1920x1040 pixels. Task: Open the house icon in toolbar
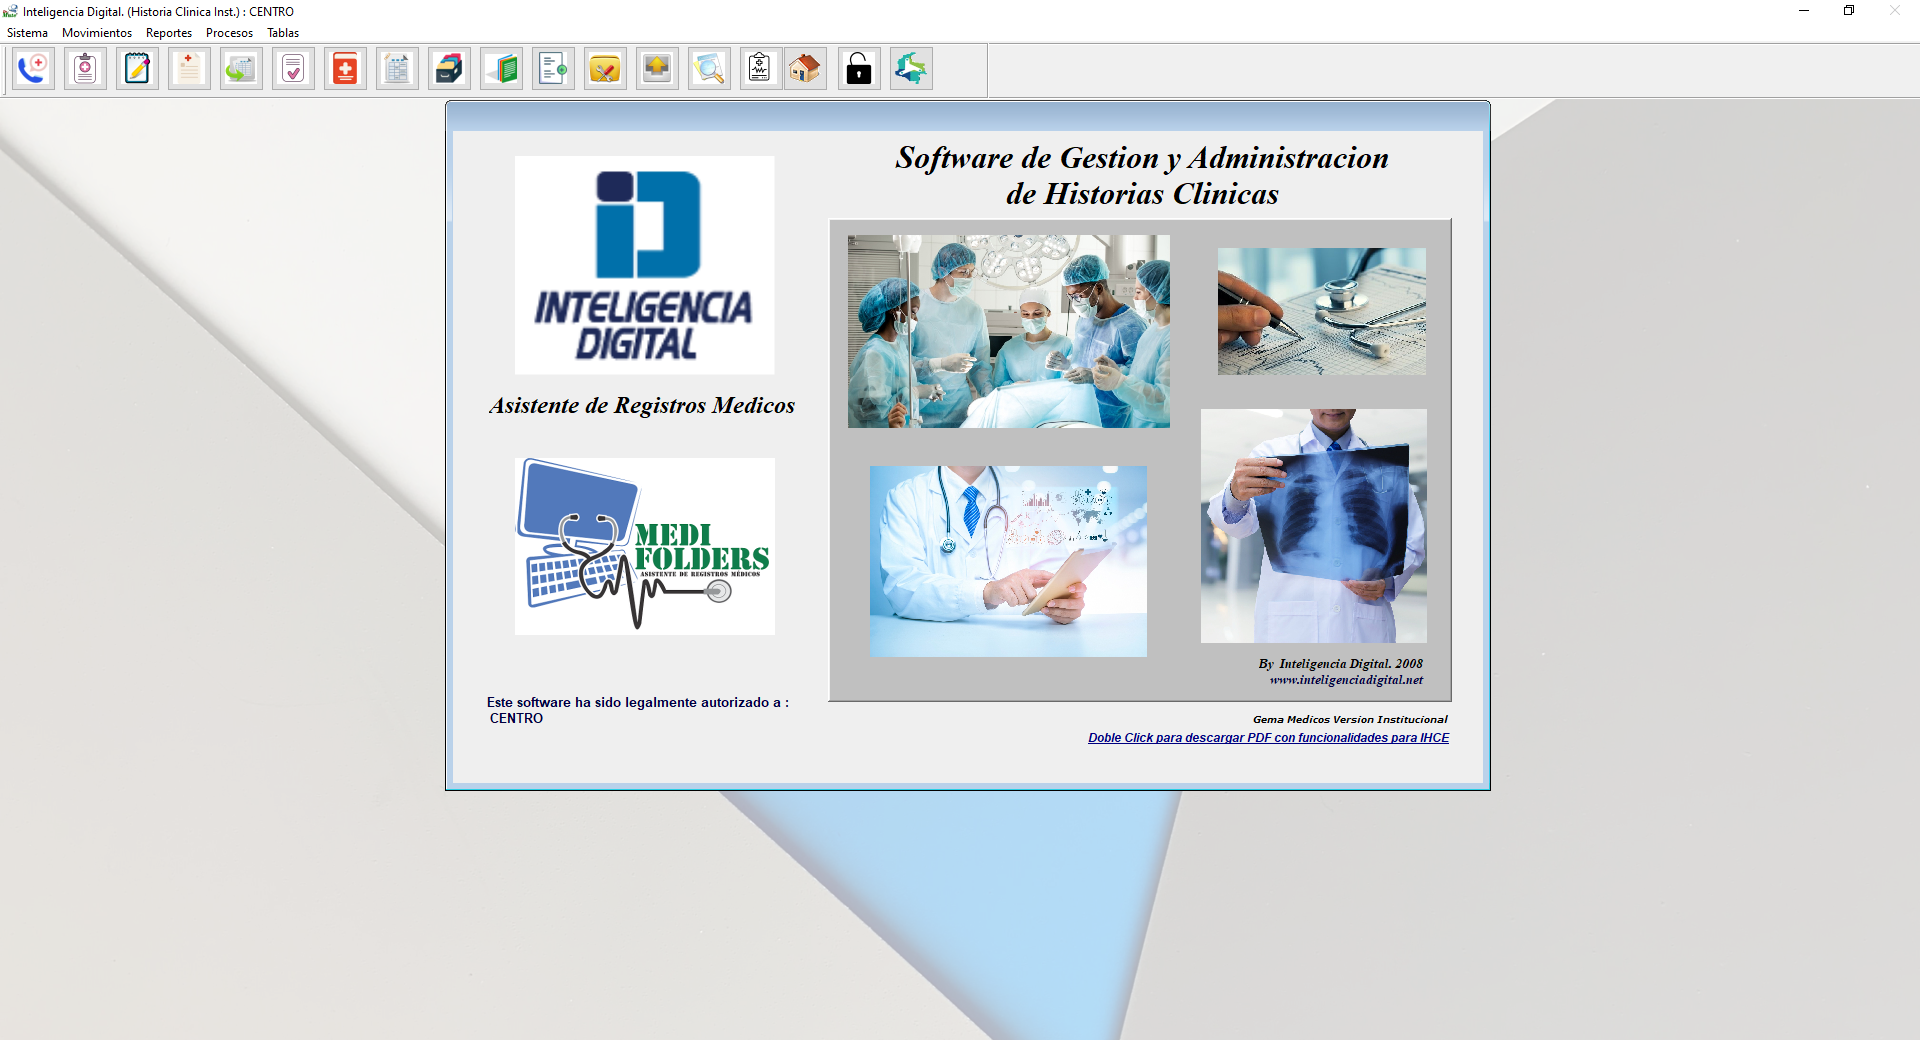click(x=805, y=69)
